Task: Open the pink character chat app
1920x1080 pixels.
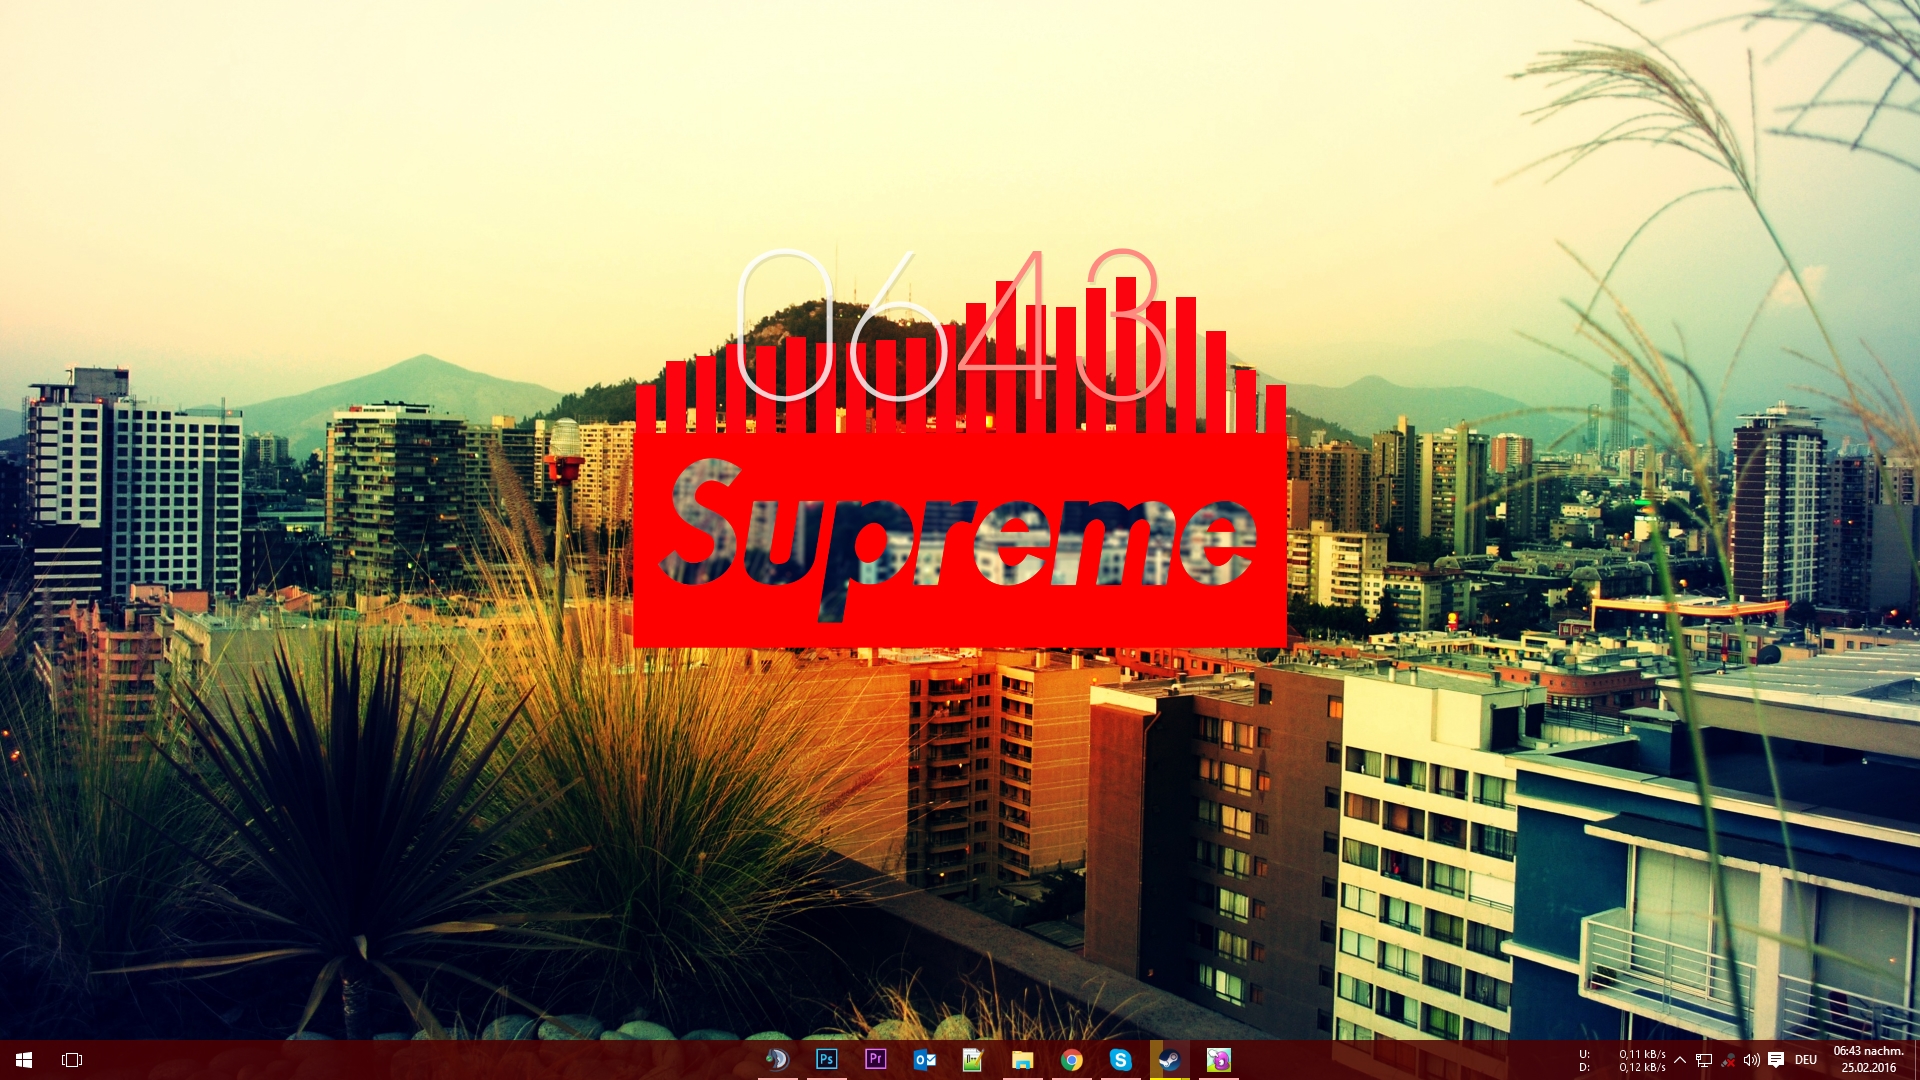Action: pyautogui.click(x=1218, y=1060)
